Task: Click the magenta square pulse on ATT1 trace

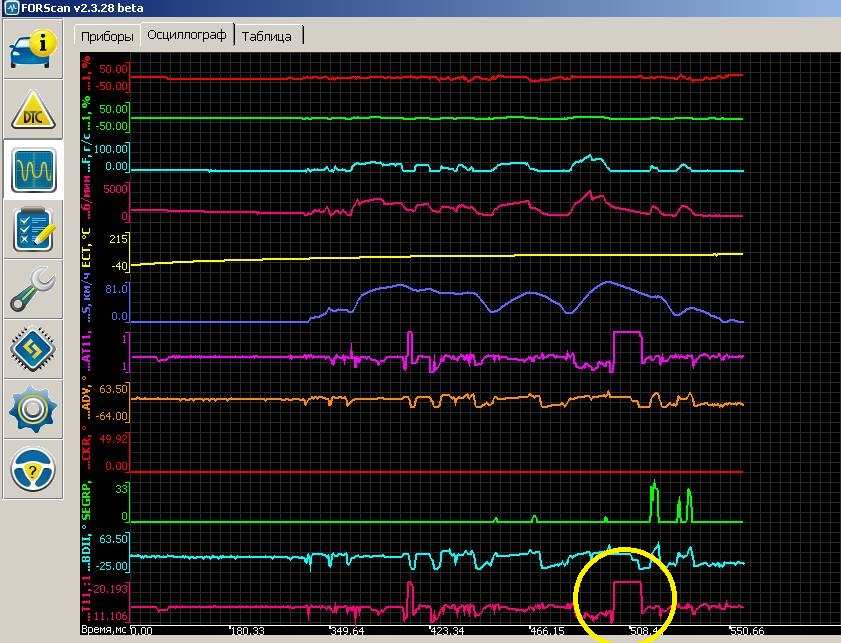Action: point(627,332)
